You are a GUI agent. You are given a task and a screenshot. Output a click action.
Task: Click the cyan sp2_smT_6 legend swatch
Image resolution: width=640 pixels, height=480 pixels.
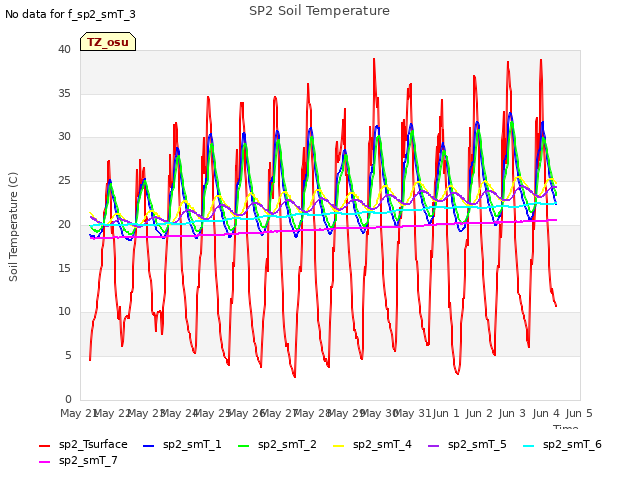[x=529, y=446]
